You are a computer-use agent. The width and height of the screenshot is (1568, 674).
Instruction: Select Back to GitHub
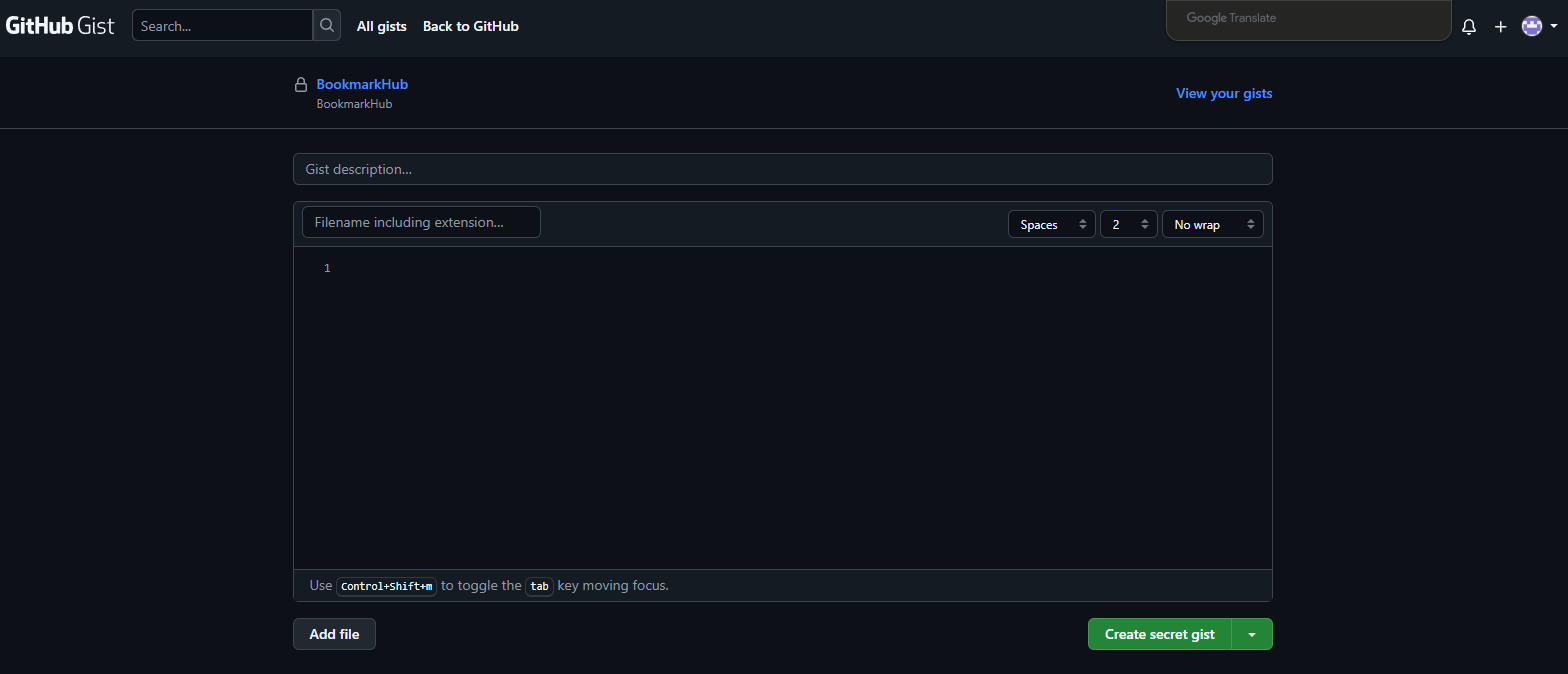click(x=470, y=26)
